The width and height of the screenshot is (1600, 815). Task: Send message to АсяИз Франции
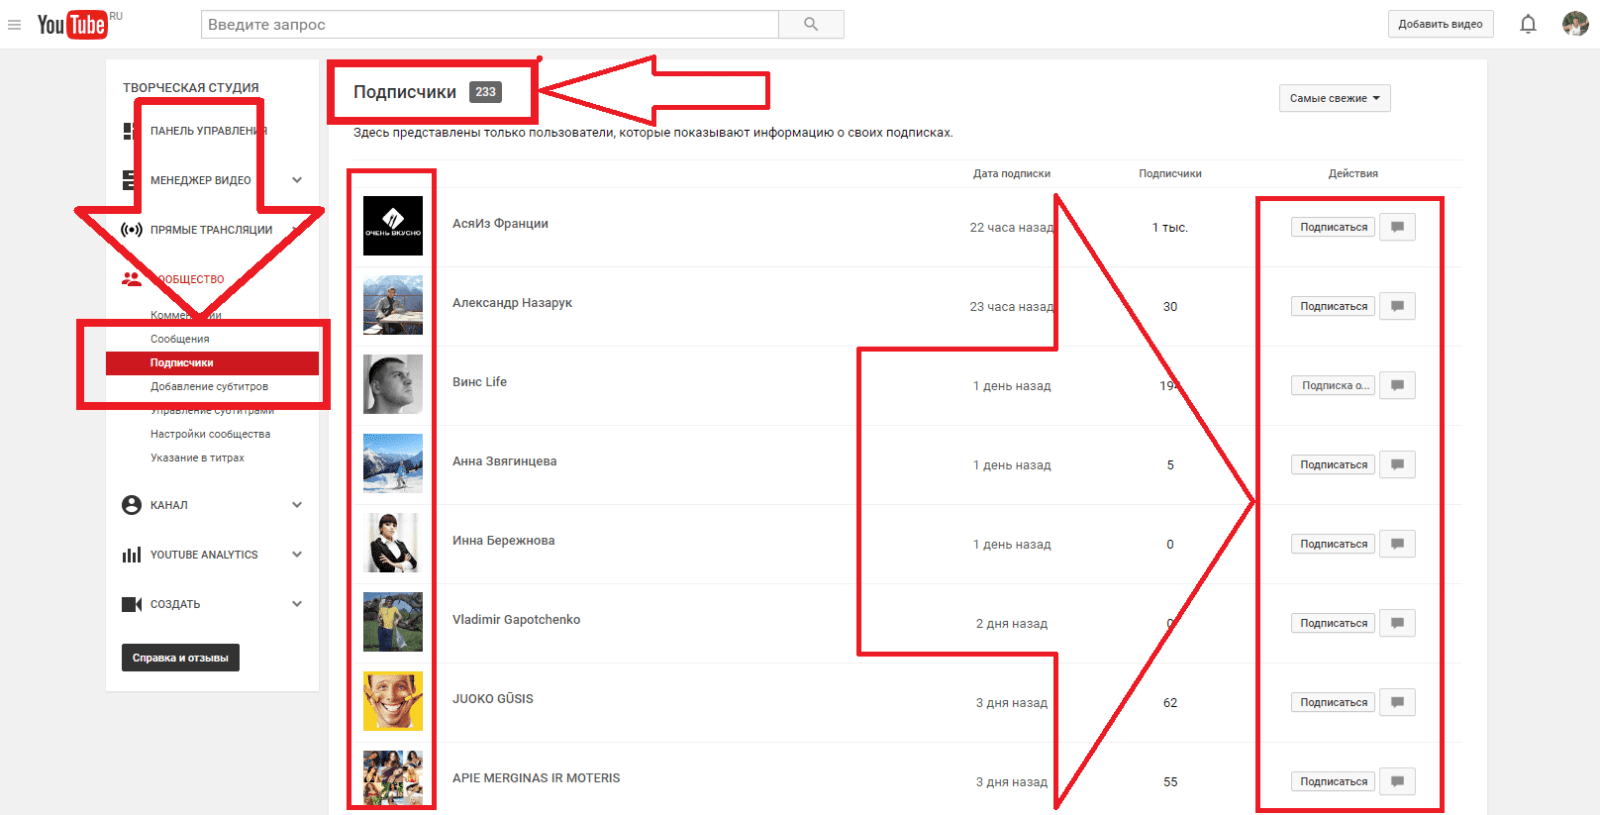pyautogui.click(x=1397, y=227)
